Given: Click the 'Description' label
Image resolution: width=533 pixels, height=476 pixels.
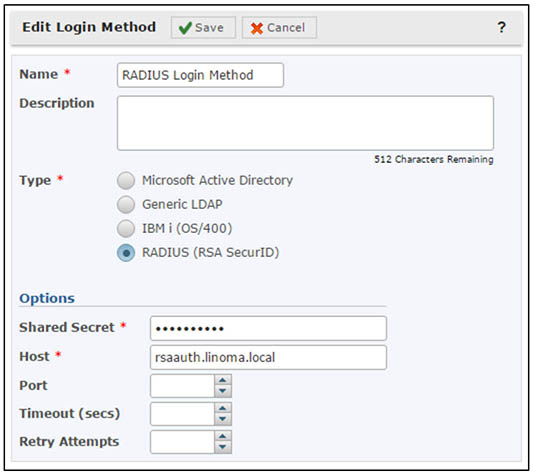Looking at the screenshot, I should [57, 103].
